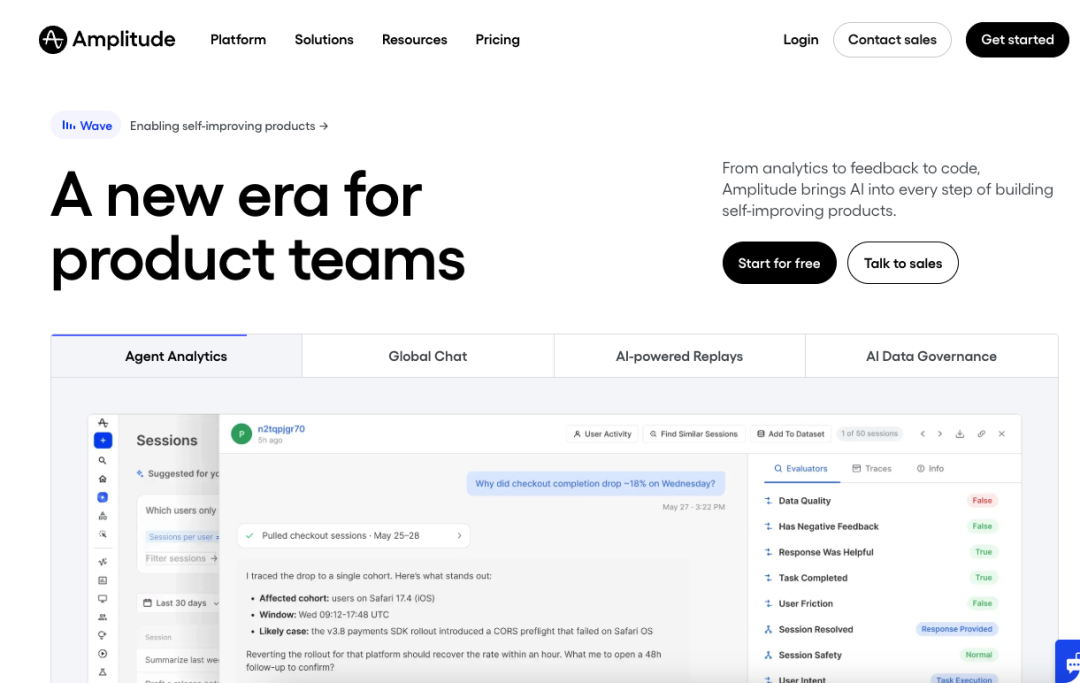Click the Find Similar Sessions button
The height and width of the screenshot is (683, 1080).
694,434
